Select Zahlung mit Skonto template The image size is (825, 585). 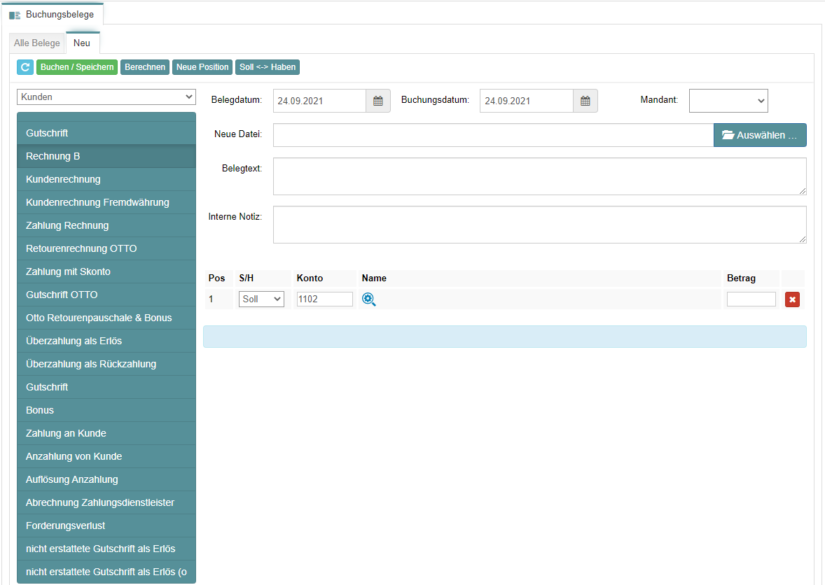pos(106,271)
